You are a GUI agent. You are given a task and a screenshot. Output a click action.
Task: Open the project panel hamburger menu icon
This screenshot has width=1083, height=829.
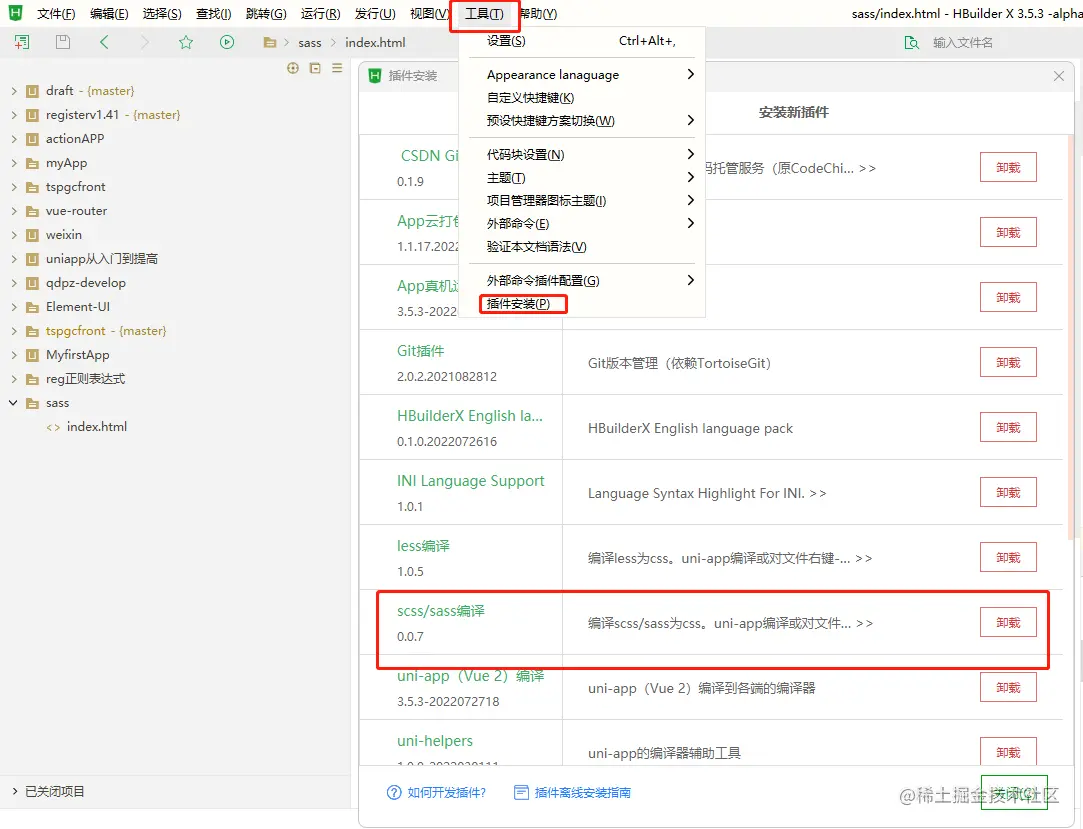click(x=337, y=68)
